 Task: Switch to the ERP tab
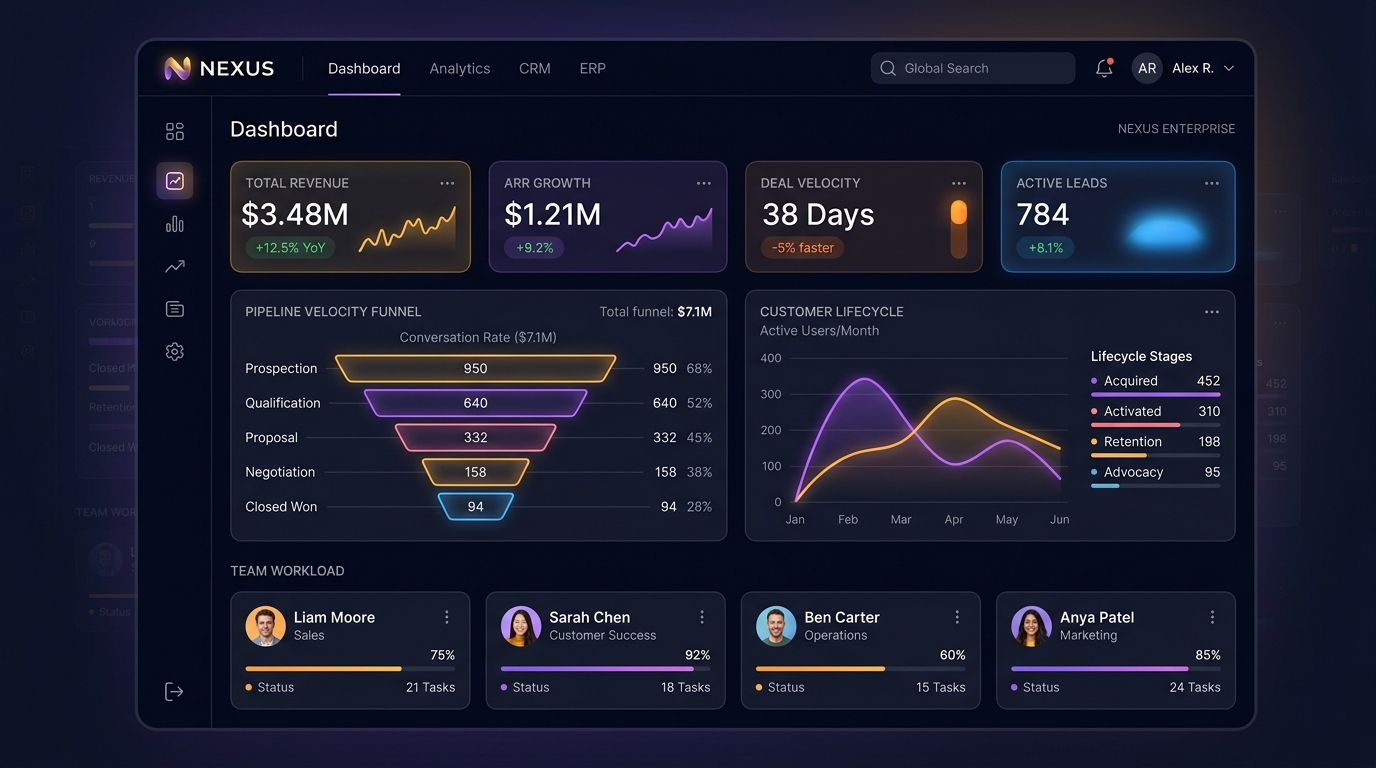click(593, 68)
